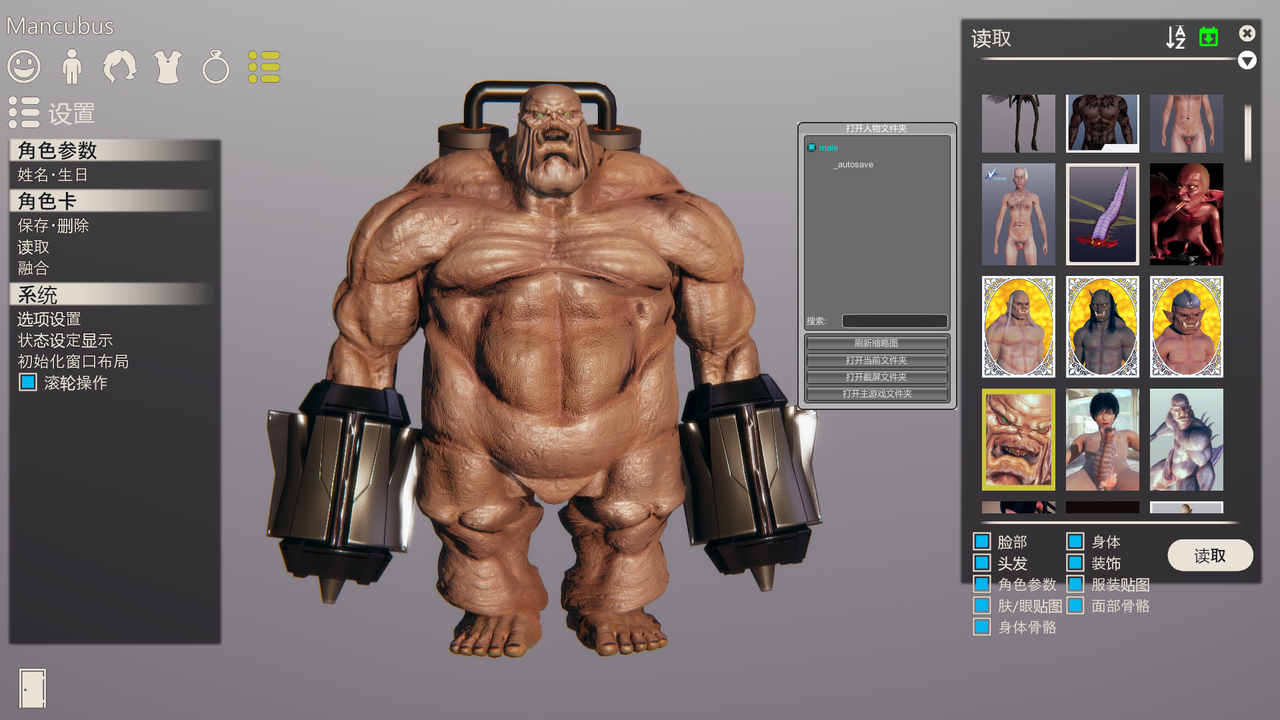Toggle the 面部骨骼 checkbox
The image size is (1280, 720).
(1075, 605)
